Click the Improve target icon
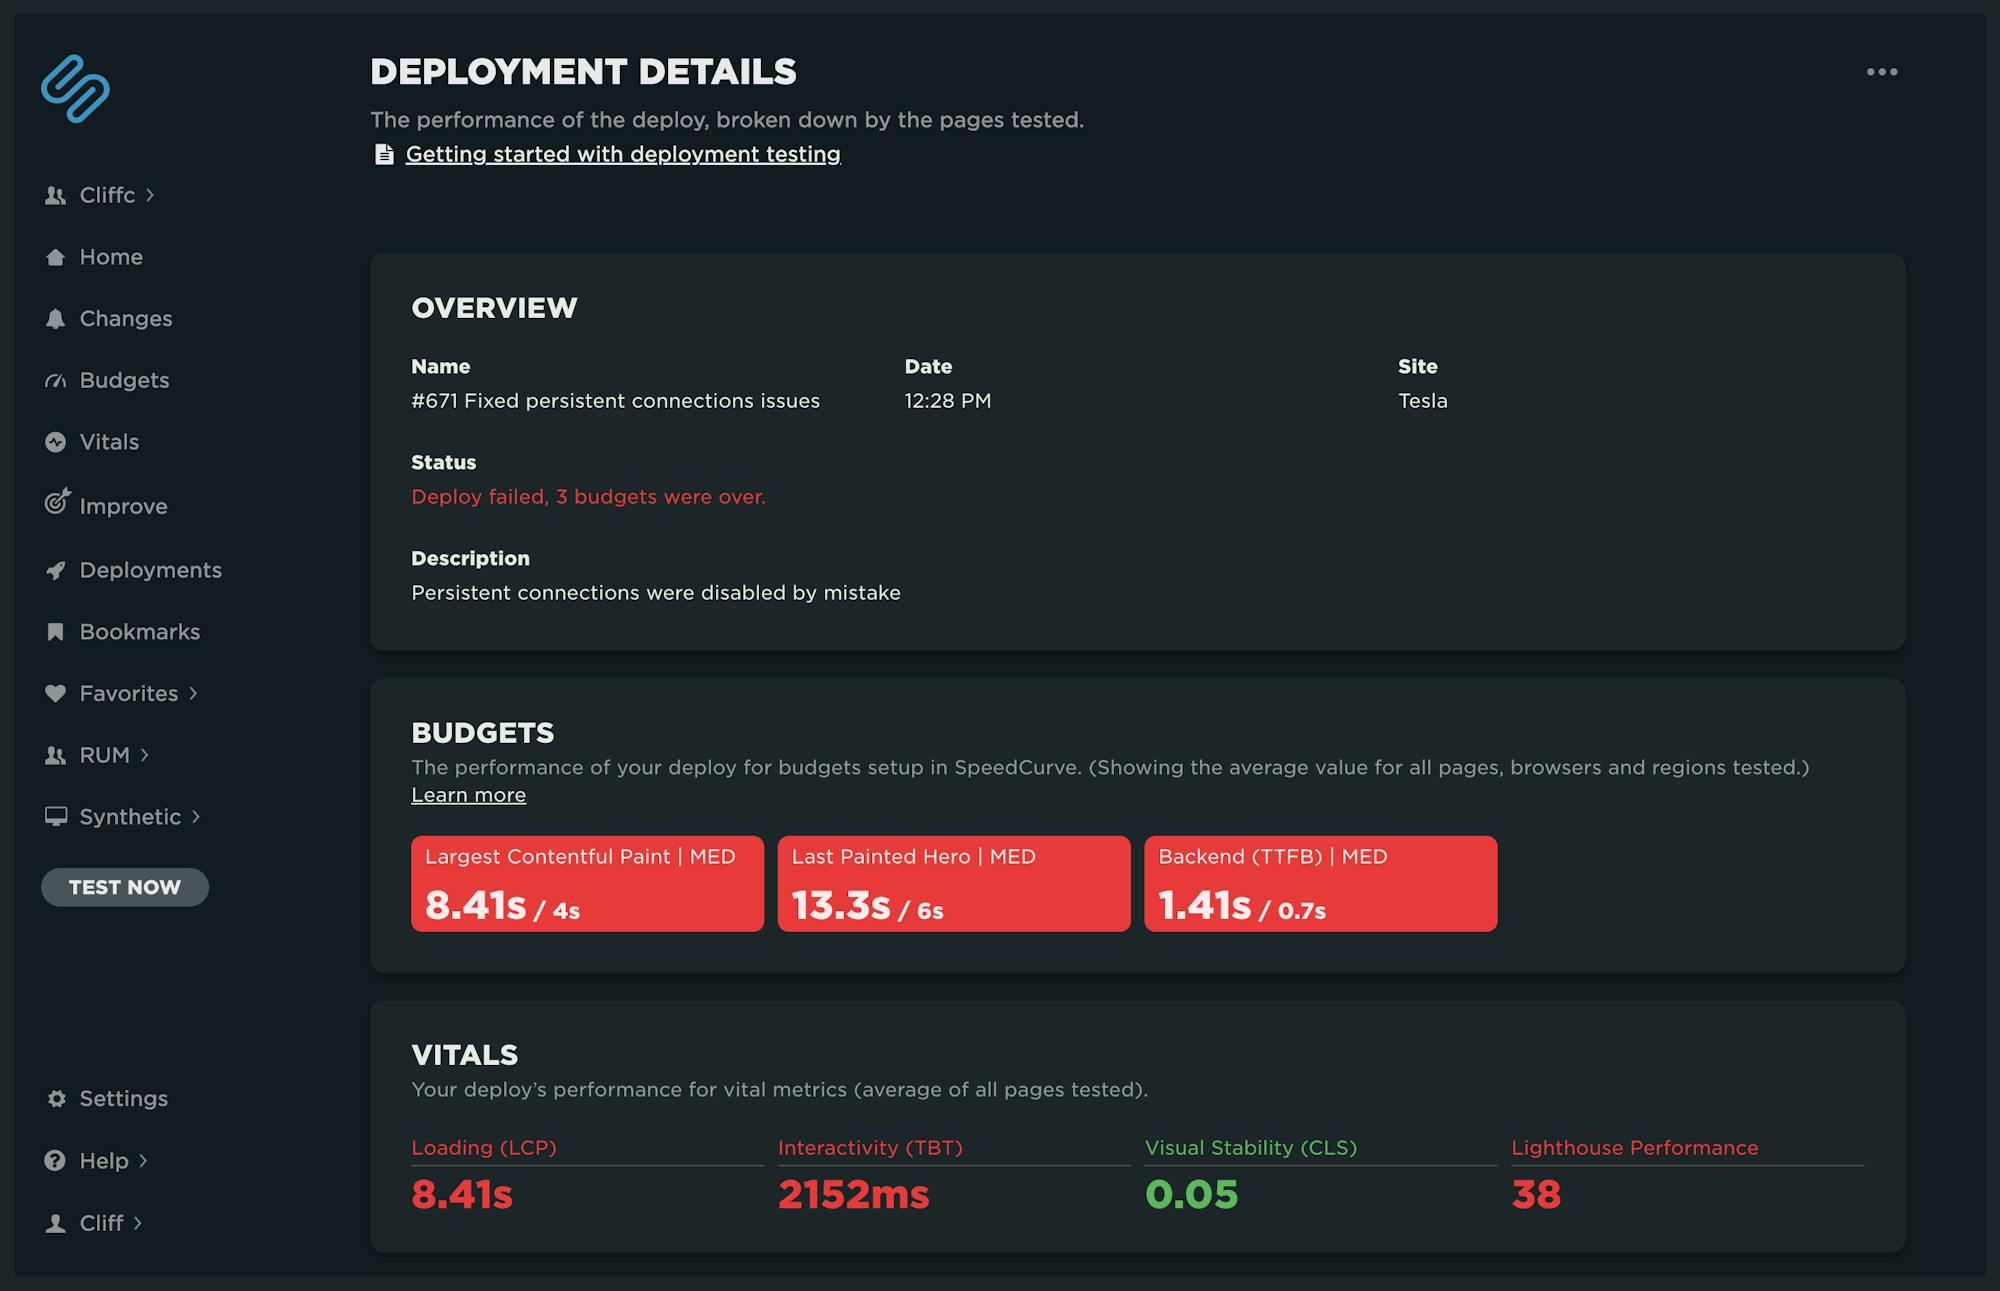The image size is (2000, 1291). coord(57,502)
